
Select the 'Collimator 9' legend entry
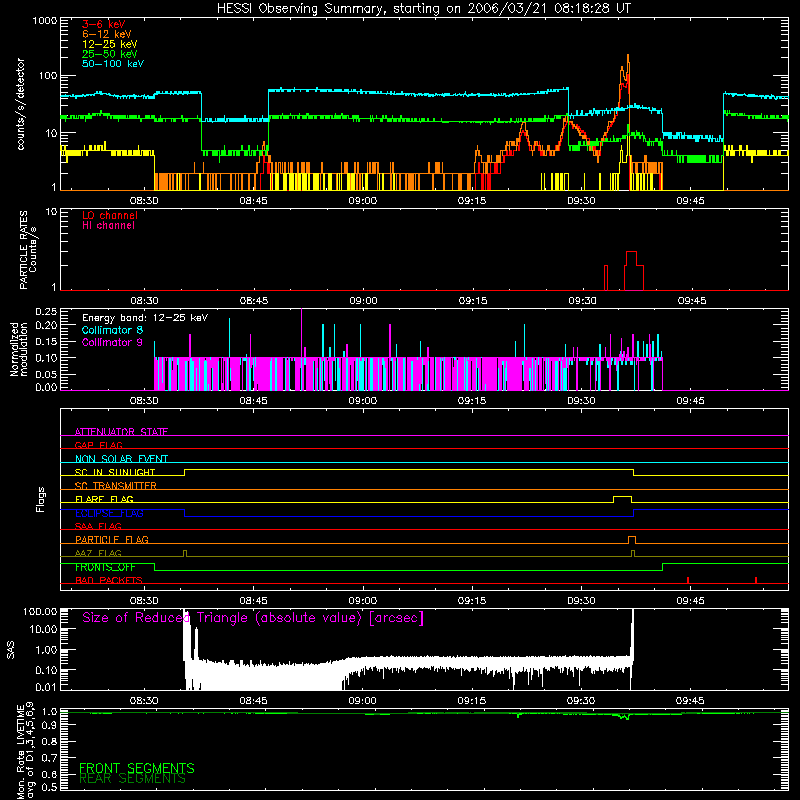[112, 342]
